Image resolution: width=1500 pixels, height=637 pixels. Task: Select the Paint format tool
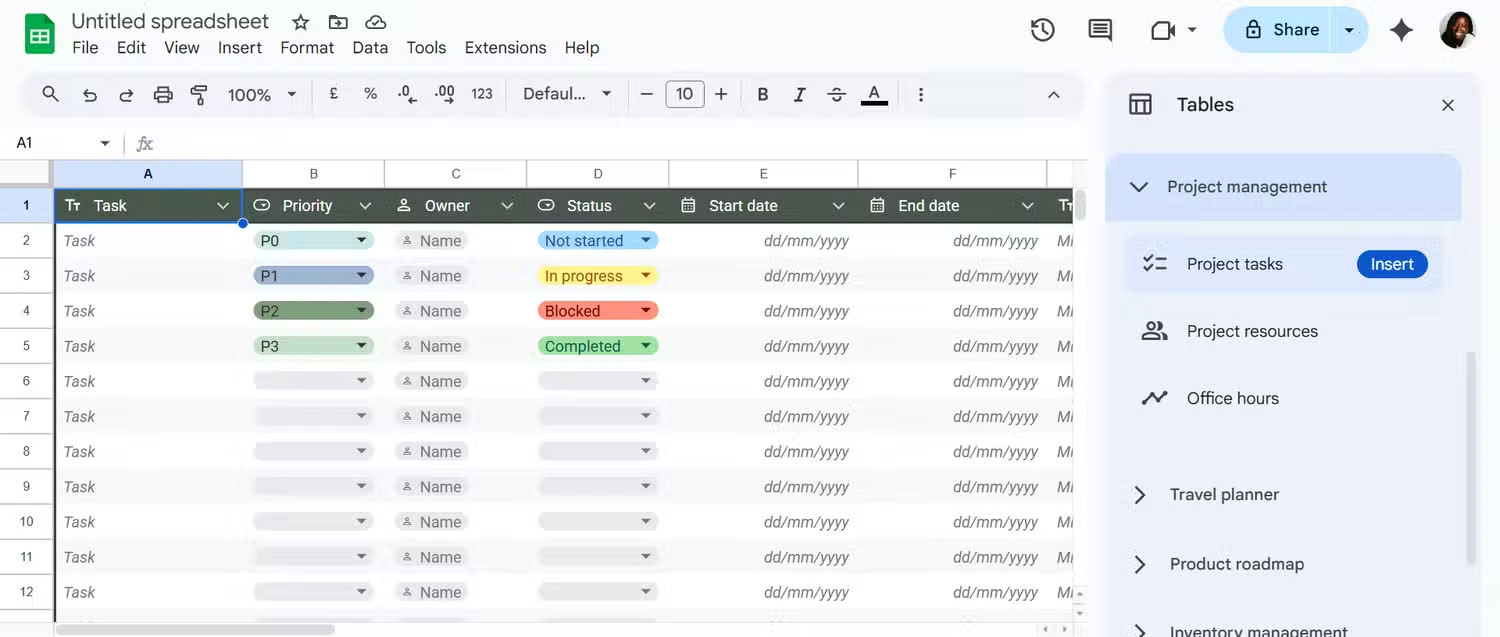(199, 94)
